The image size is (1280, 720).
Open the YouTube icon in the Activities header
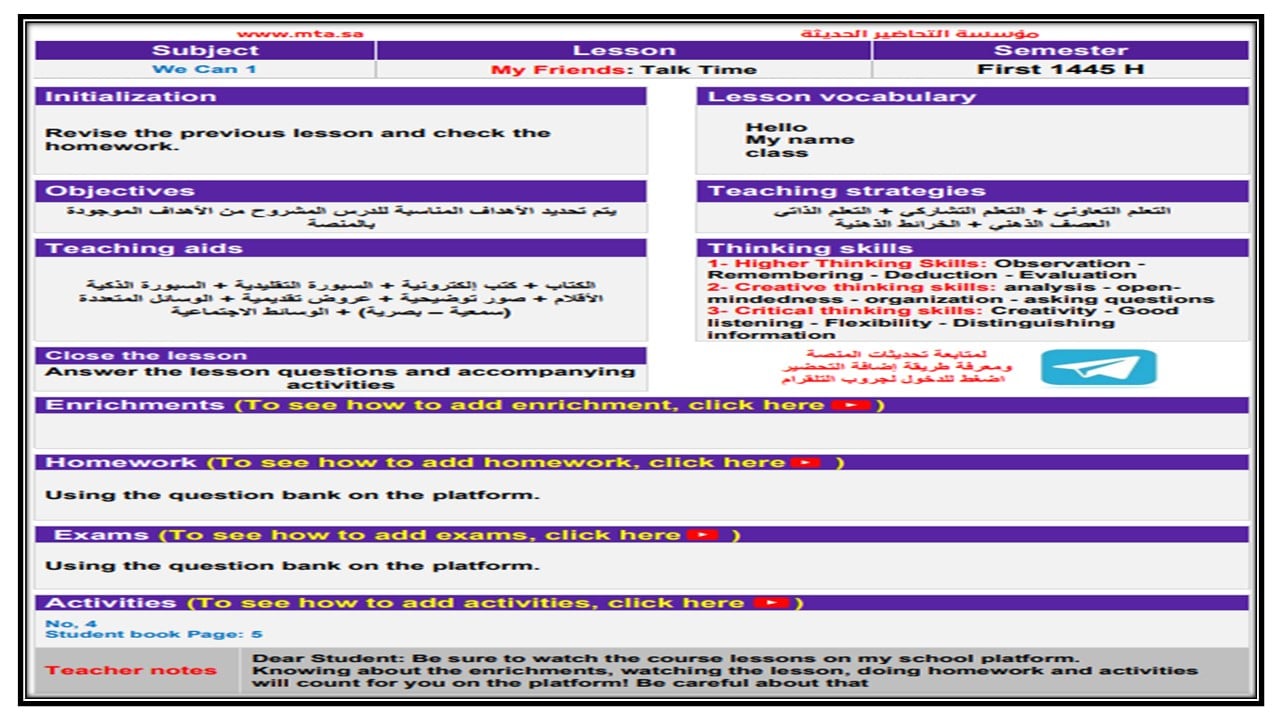coord(771,603)
